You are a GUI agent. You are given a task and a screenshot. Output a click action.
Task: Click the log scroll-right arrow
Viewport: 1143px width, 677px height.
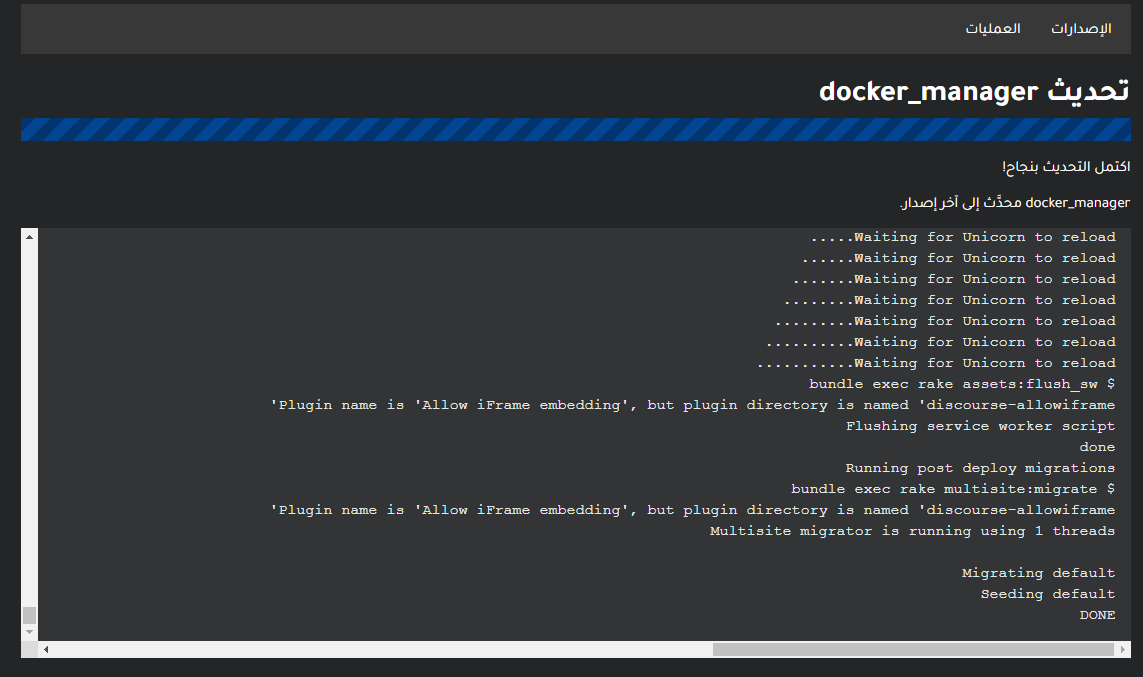(x=1123, y=649)
